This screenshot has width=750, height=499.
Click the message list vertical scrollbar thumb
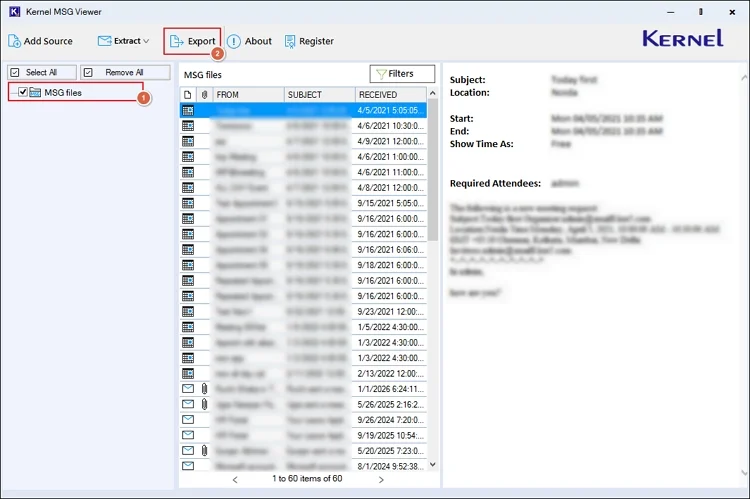point(432,170)
